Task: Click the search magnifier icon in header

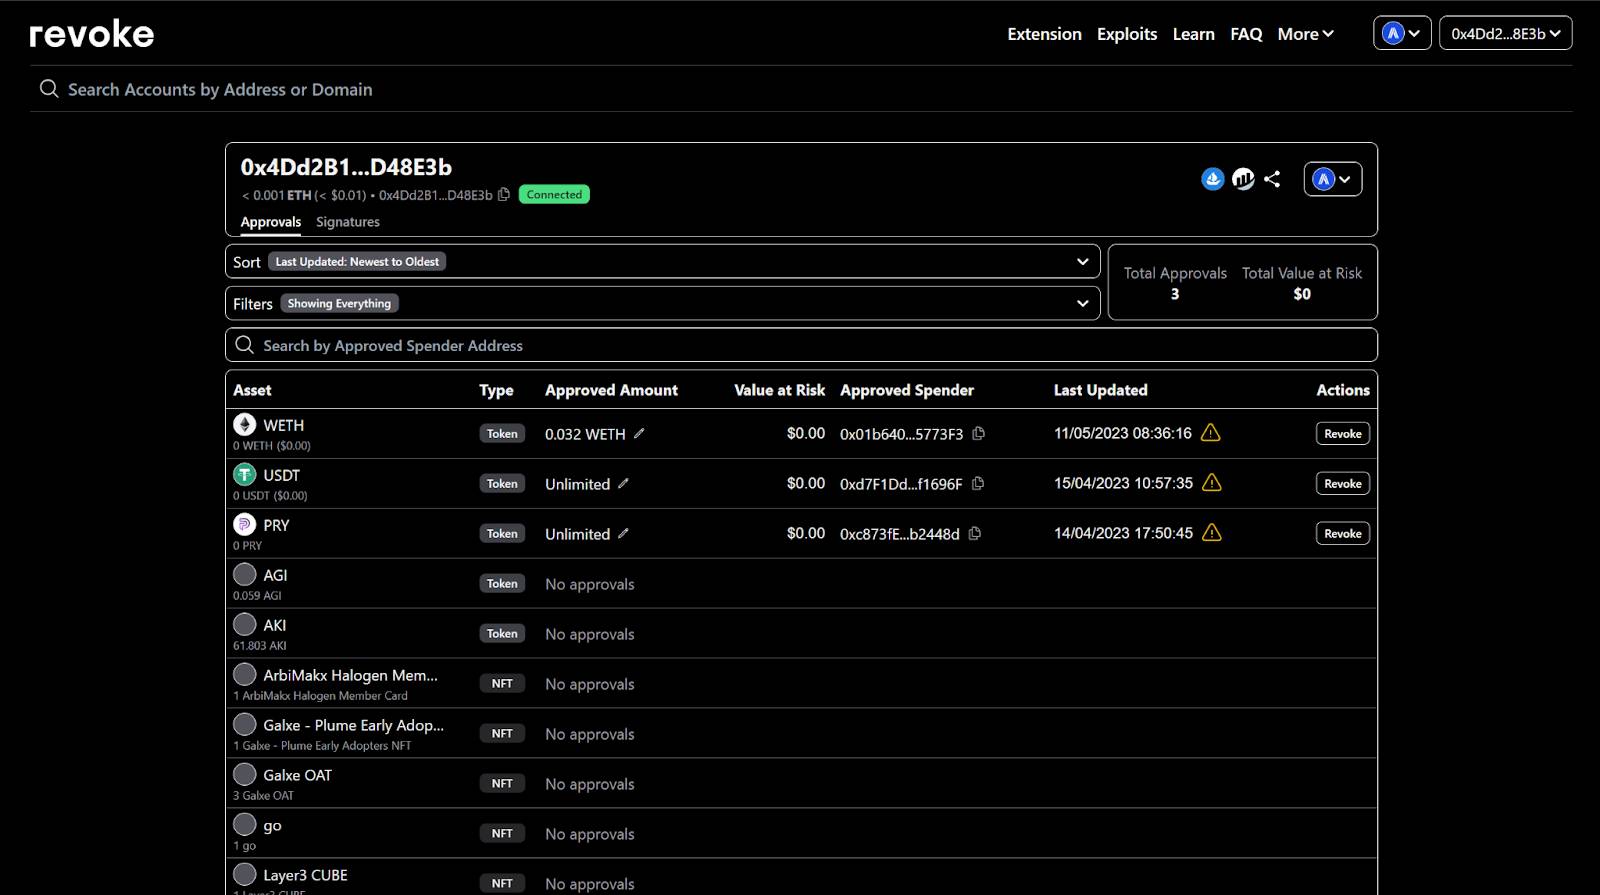Action: [x=49, y=89]
